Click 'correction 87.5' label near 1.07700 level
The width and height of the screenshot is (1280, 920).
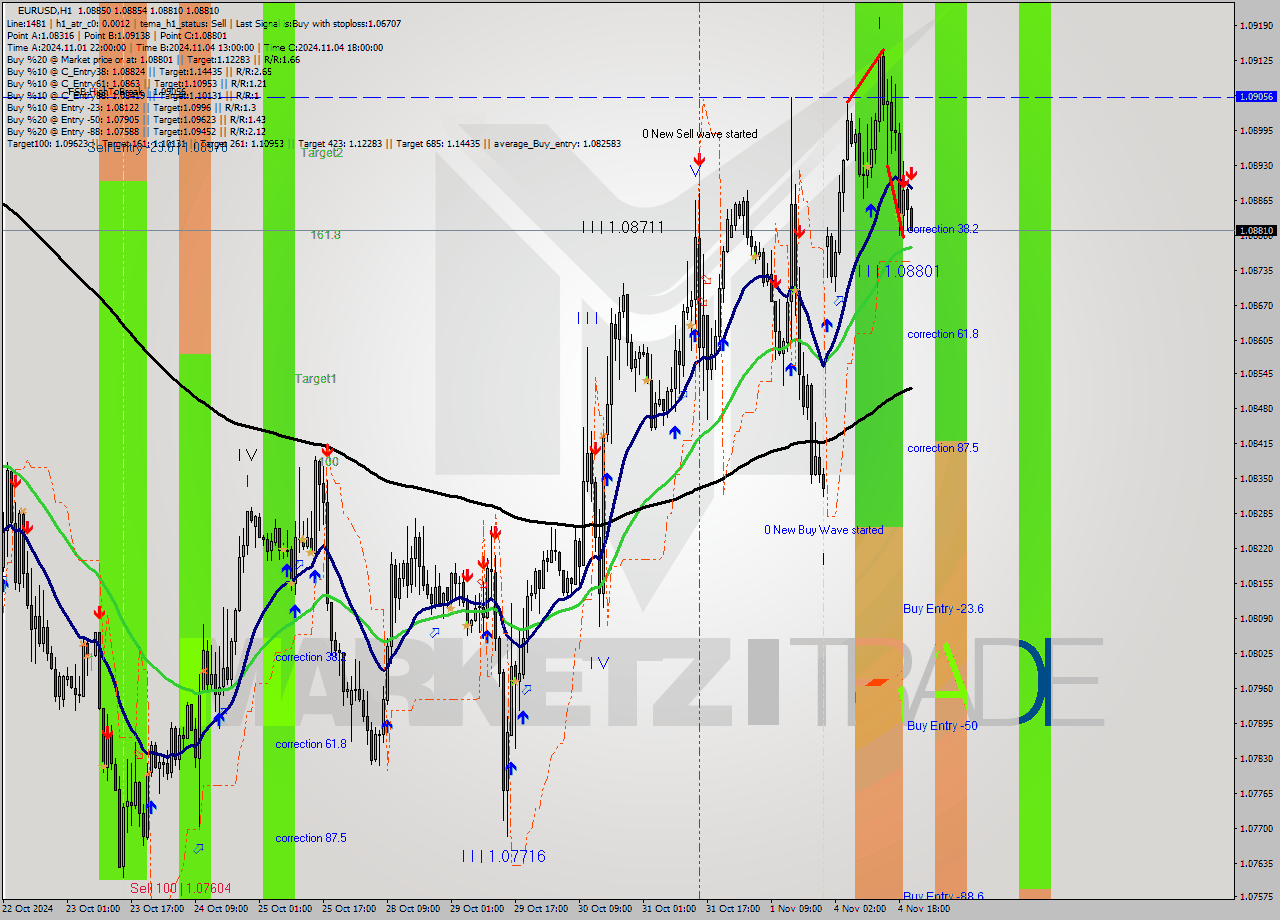point(311,838)
